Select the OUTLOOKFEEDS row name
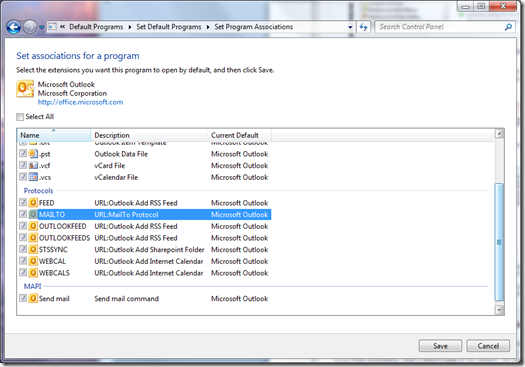The width and height of the screenshot is (525, 367). coord(64,238)
